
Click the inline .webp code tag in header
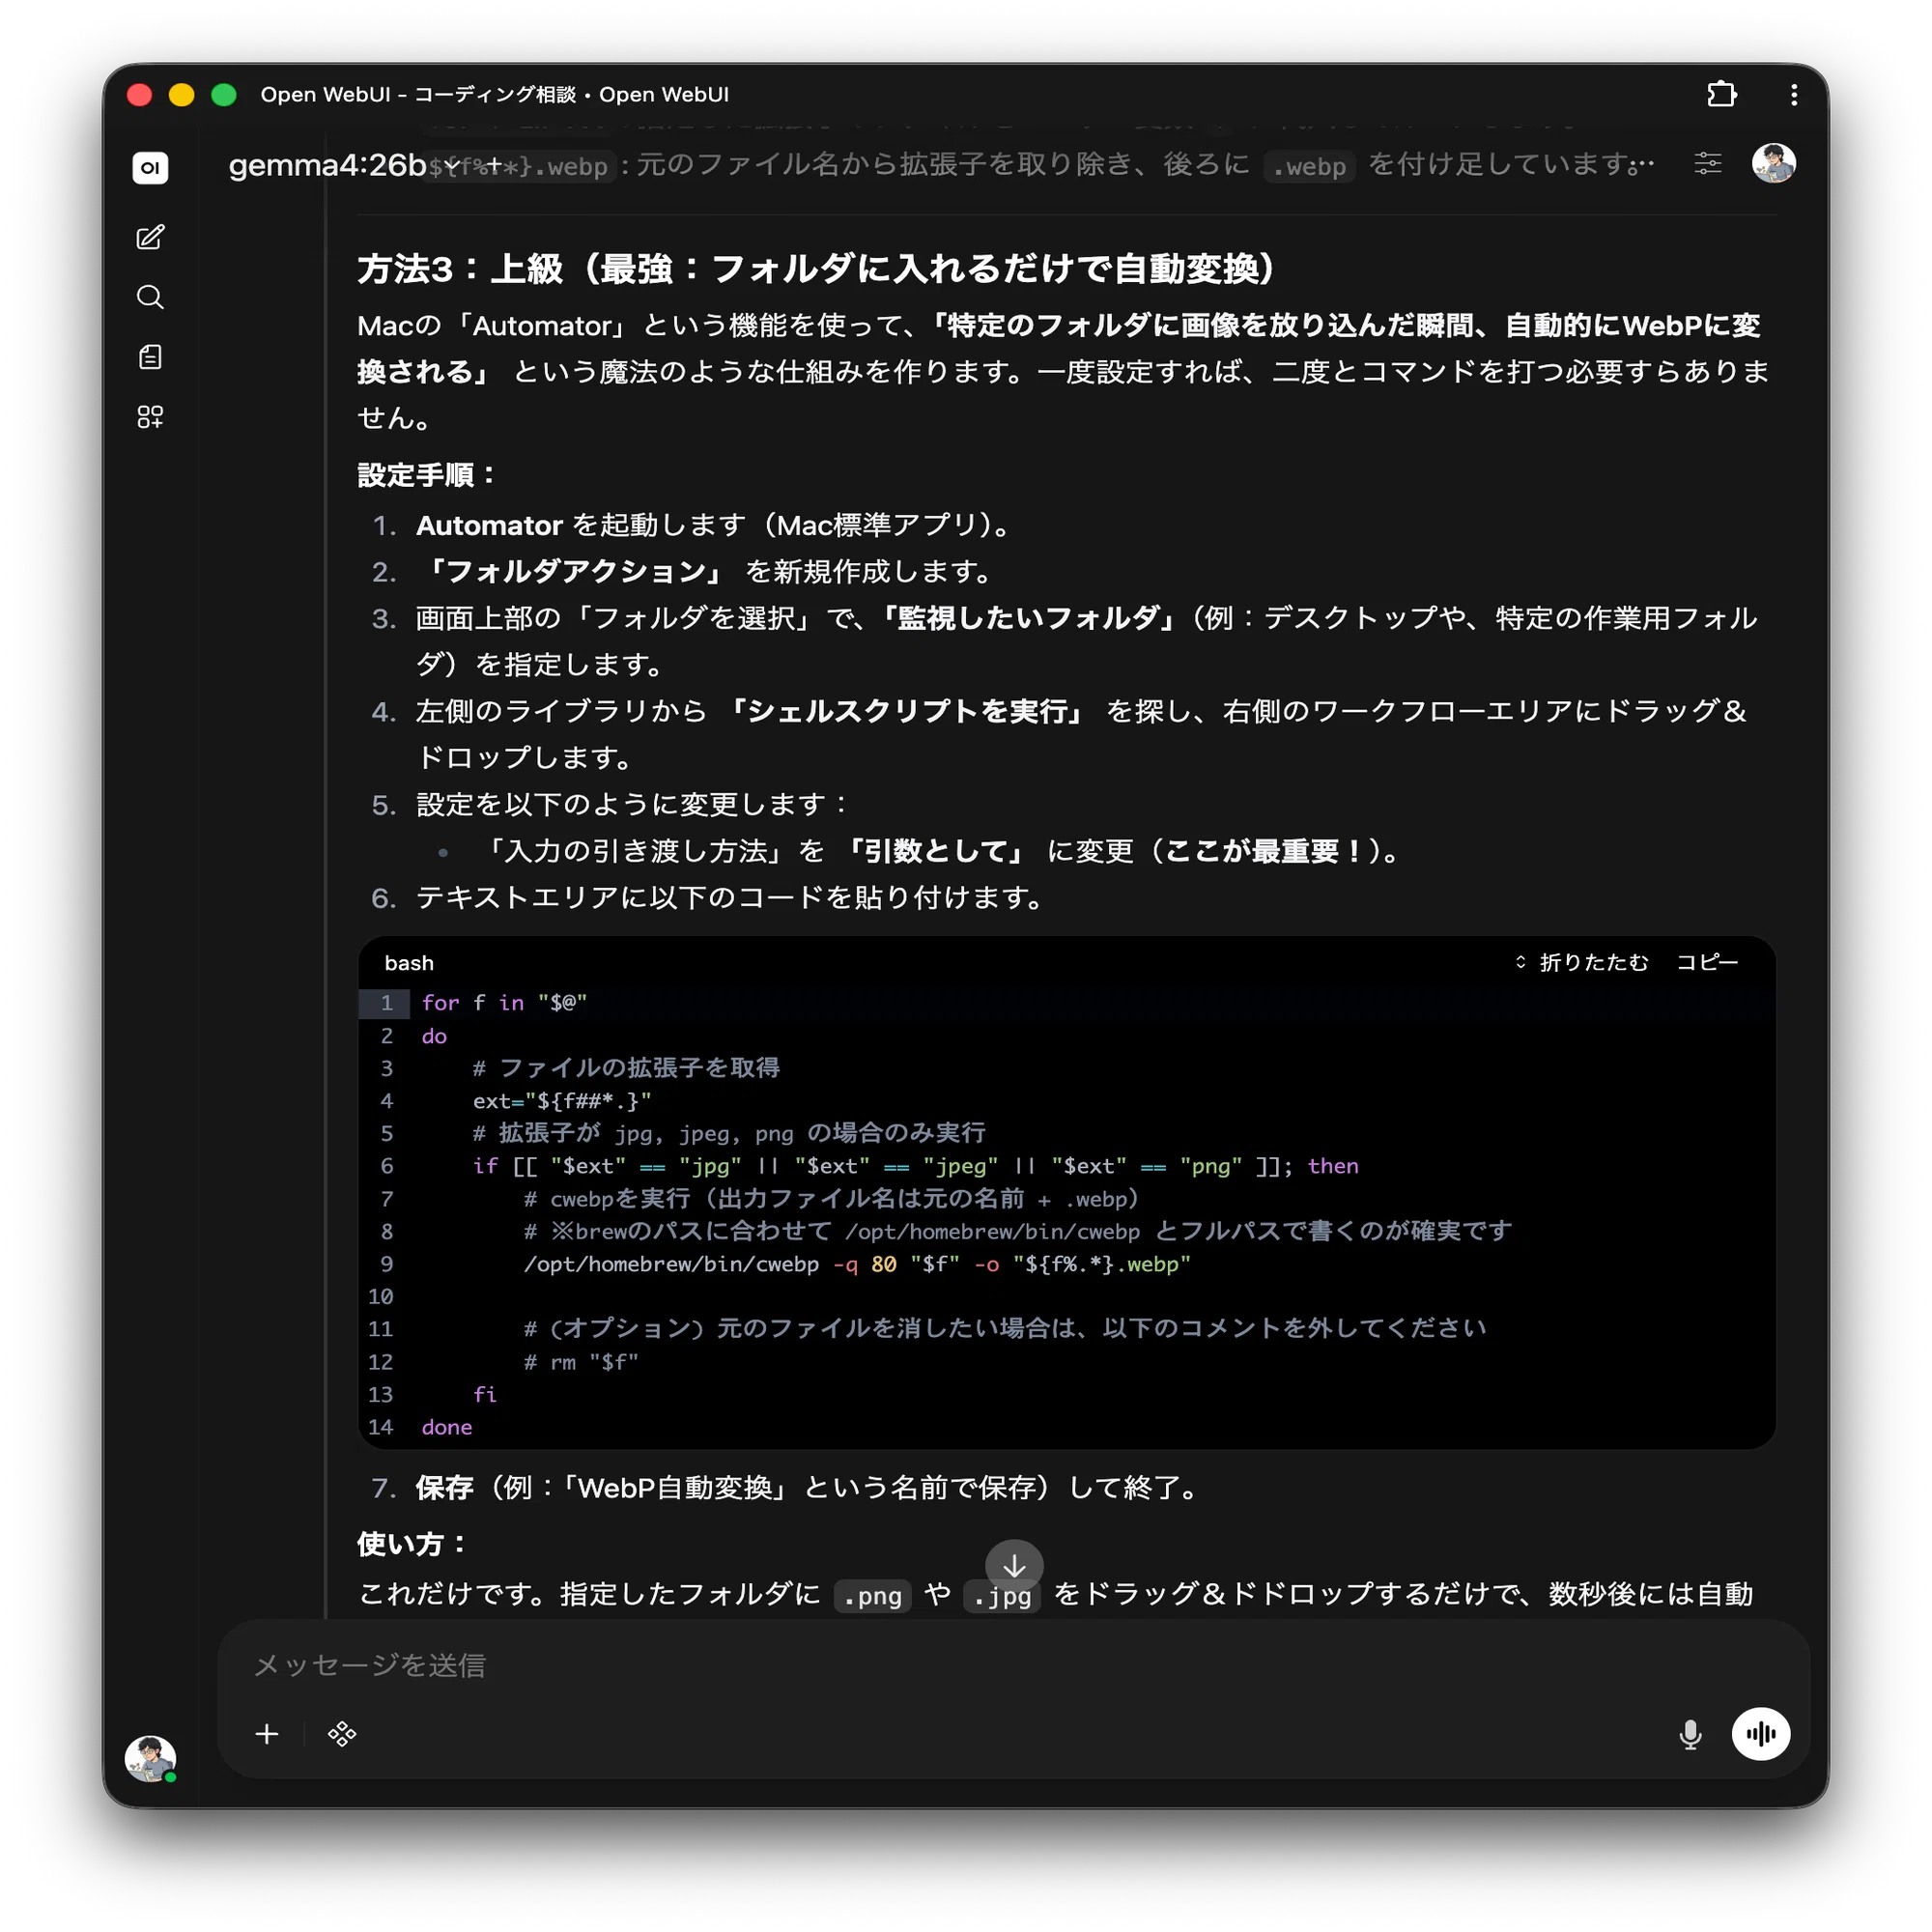coord(1309,166)
